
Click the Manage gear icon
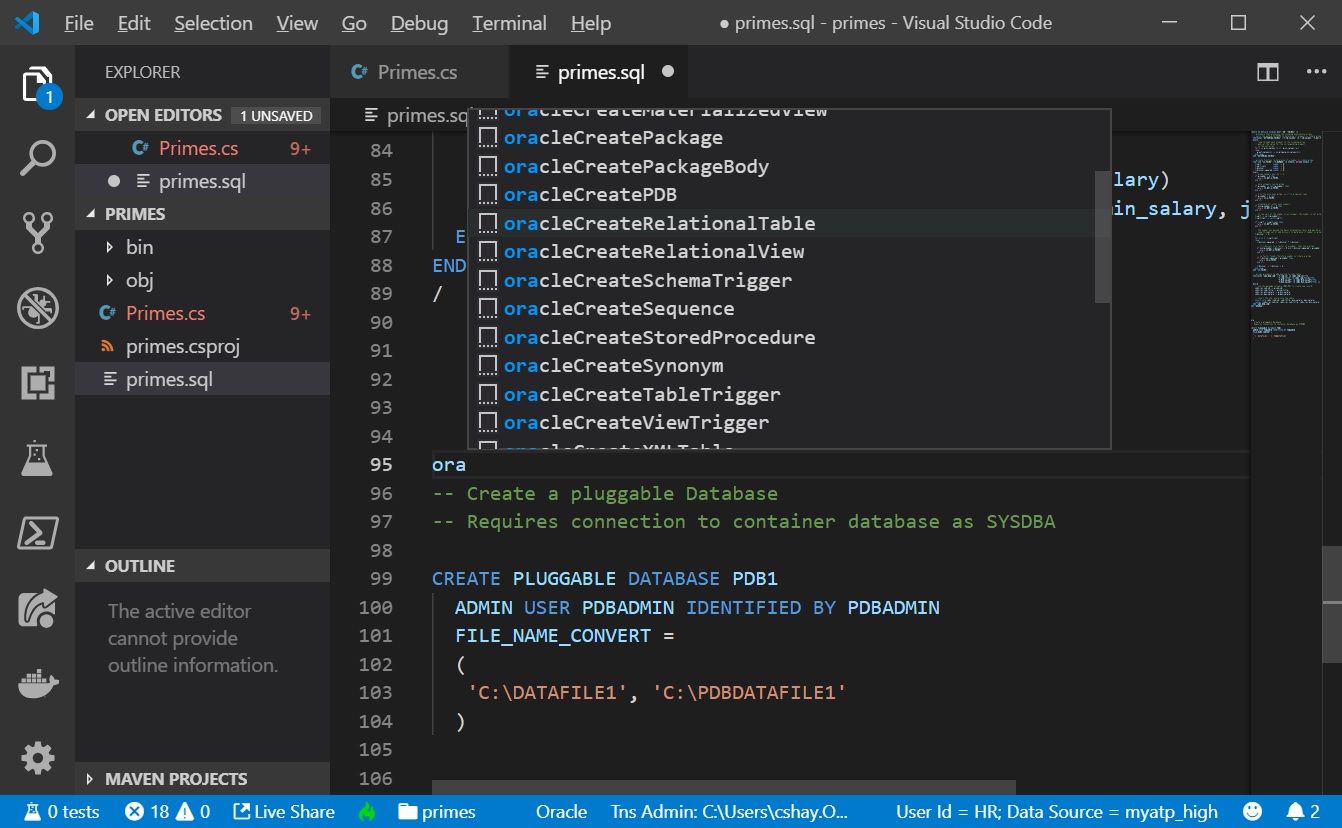click(37, 758)
